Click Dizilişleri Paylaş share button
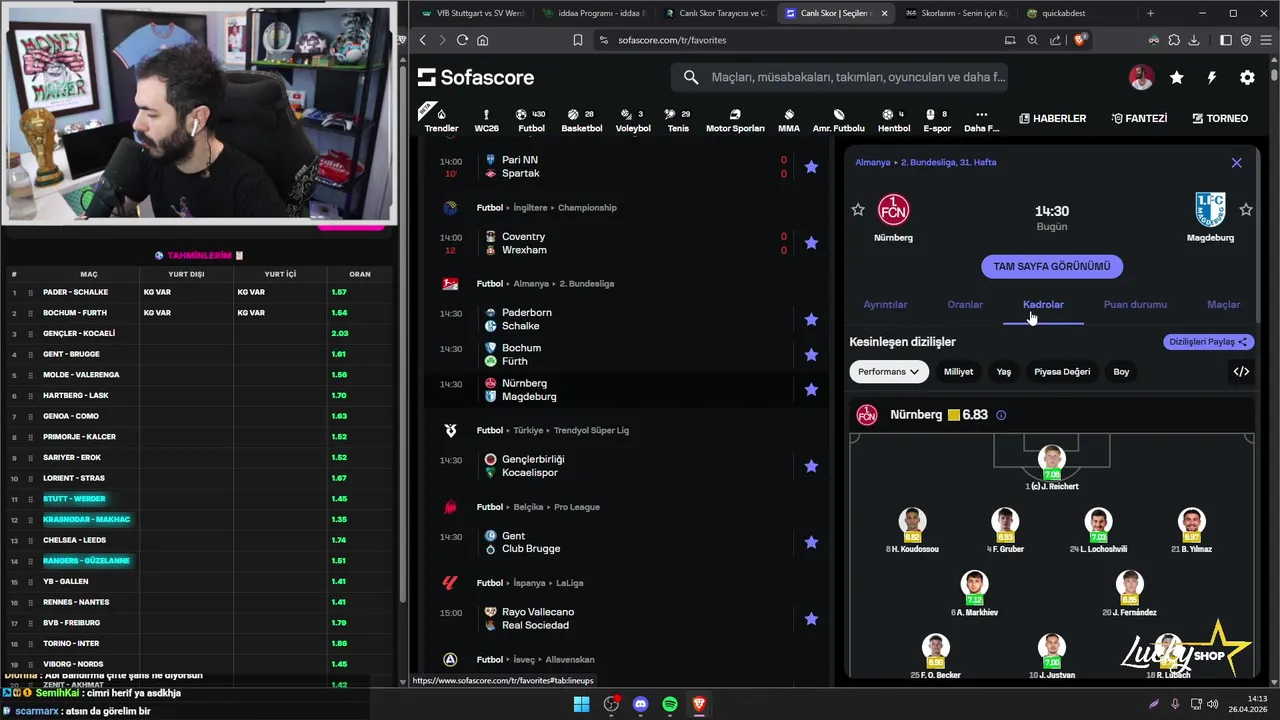The width and height of the screenshot is (1280, 720). click(x=1209, y=342)
